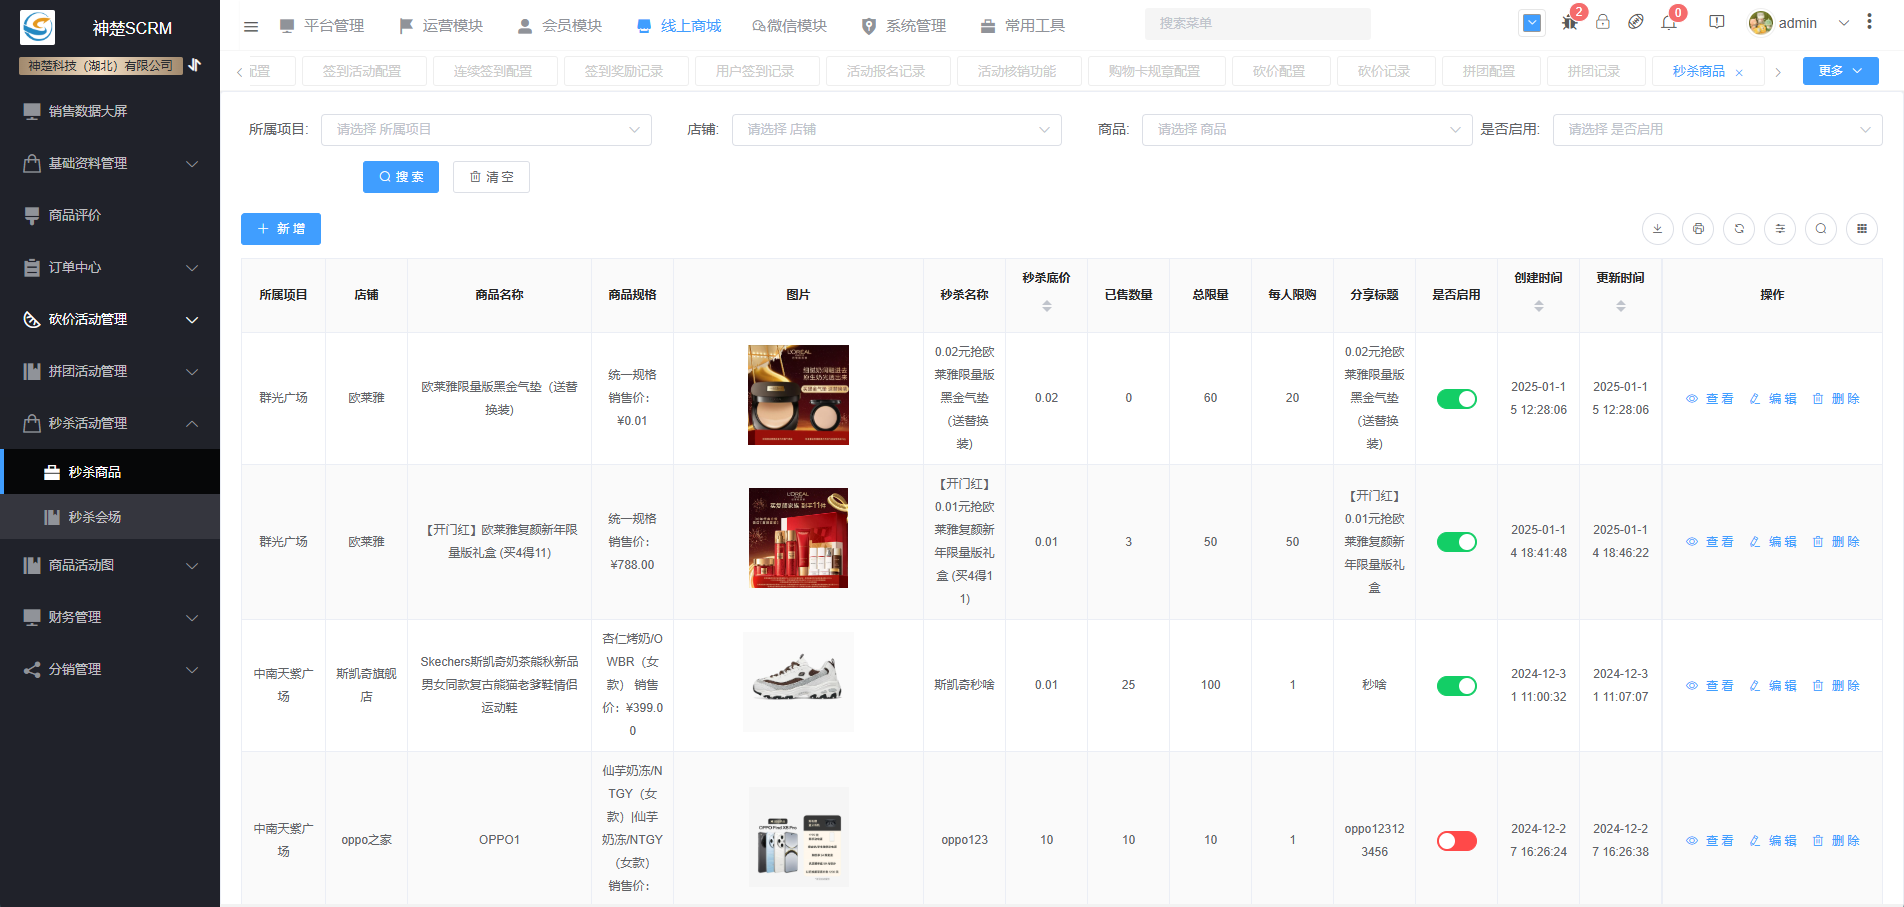View the oppo123 row

pos(1710,841)
